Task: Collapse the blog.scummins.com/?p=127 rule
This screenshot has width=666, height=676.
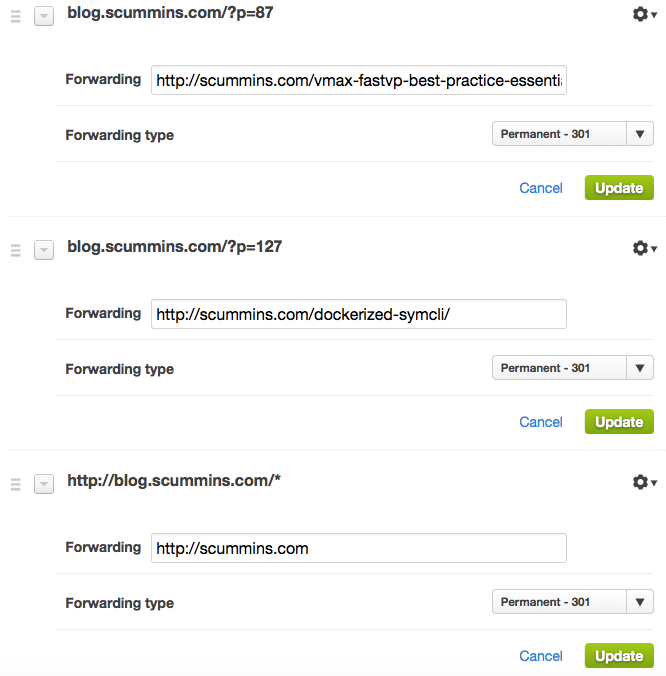Action: pyautogui.click(x=44, y=250)
